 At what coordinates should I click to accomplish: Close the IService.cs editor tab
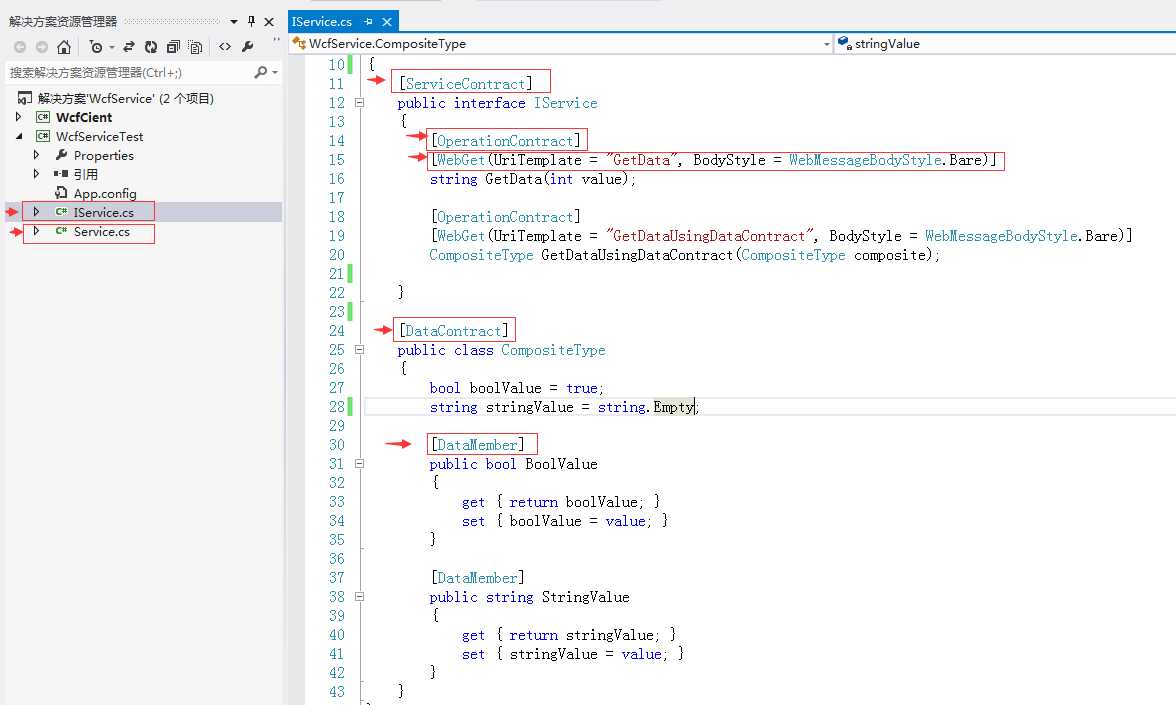tap(387, 22)
